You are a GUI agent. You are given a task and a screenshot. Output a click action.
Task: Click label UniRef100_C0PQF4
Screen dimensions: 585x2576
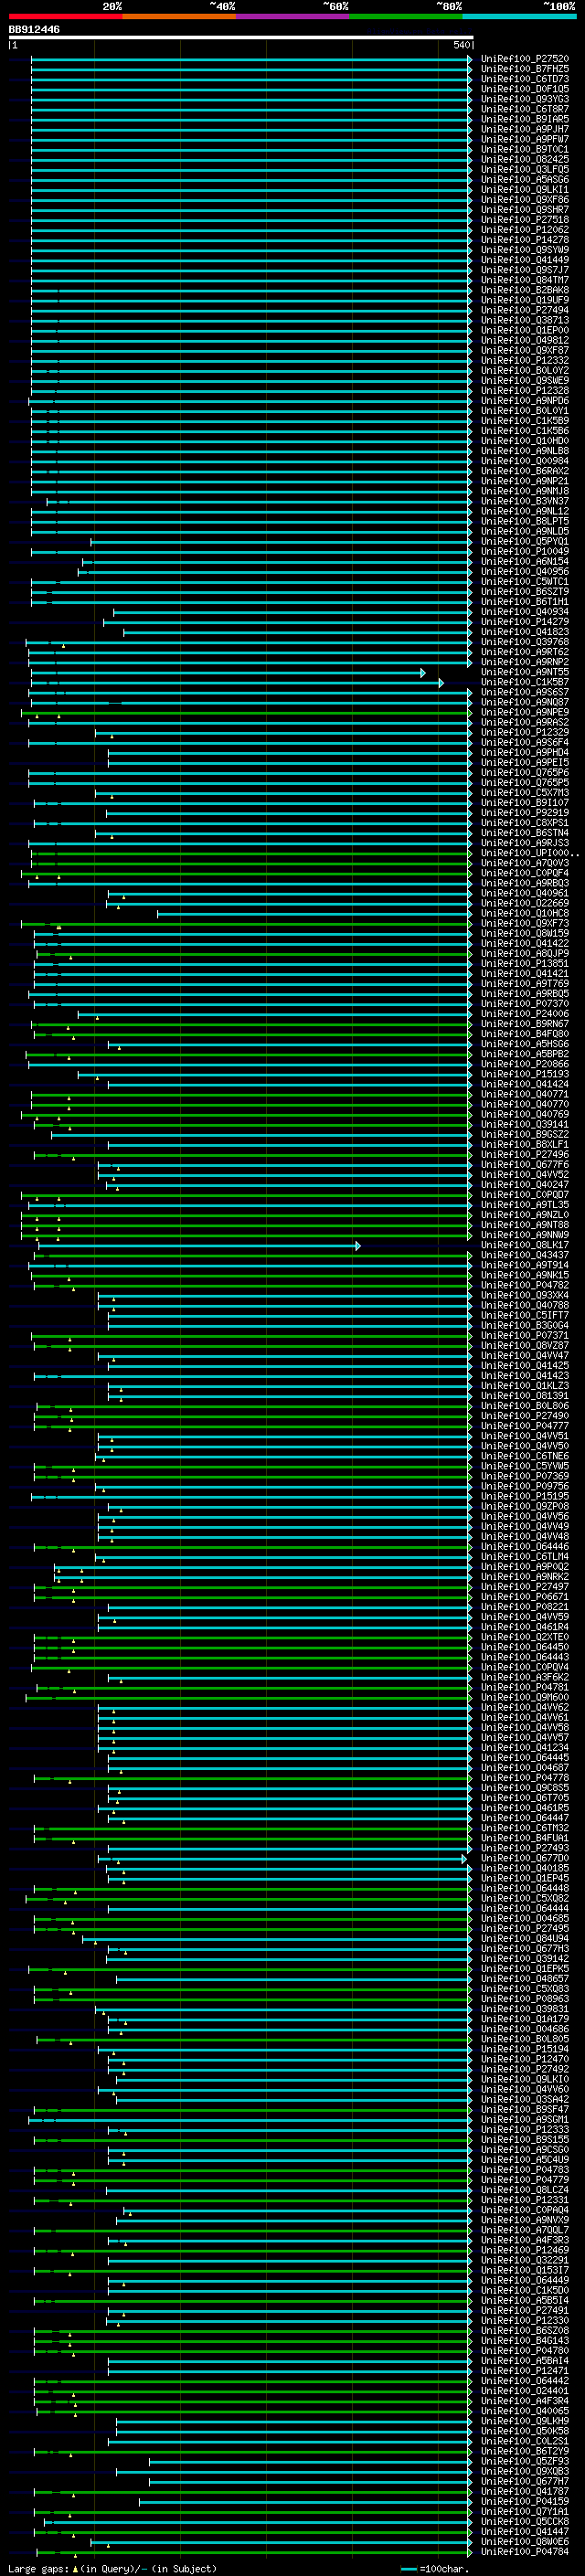[x=525, y=873]
